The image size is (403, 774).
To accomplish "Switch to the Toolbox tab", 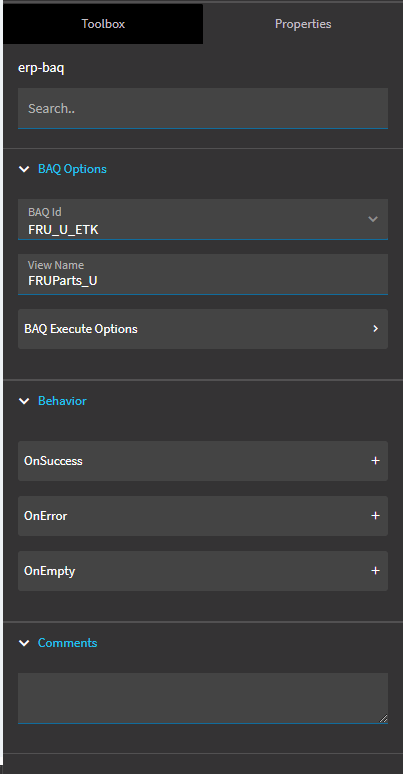I will pos(103,24).
